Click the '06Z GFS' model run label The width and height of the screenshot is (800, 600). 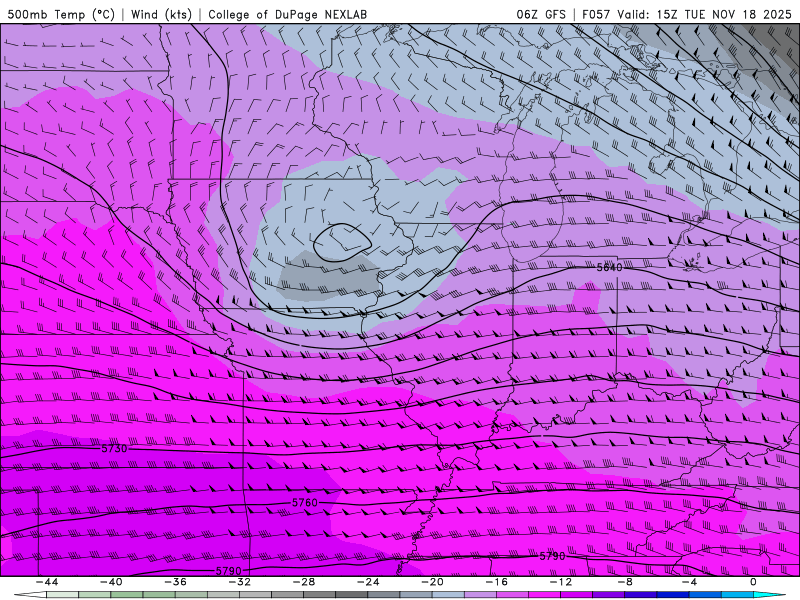(541, 14)
